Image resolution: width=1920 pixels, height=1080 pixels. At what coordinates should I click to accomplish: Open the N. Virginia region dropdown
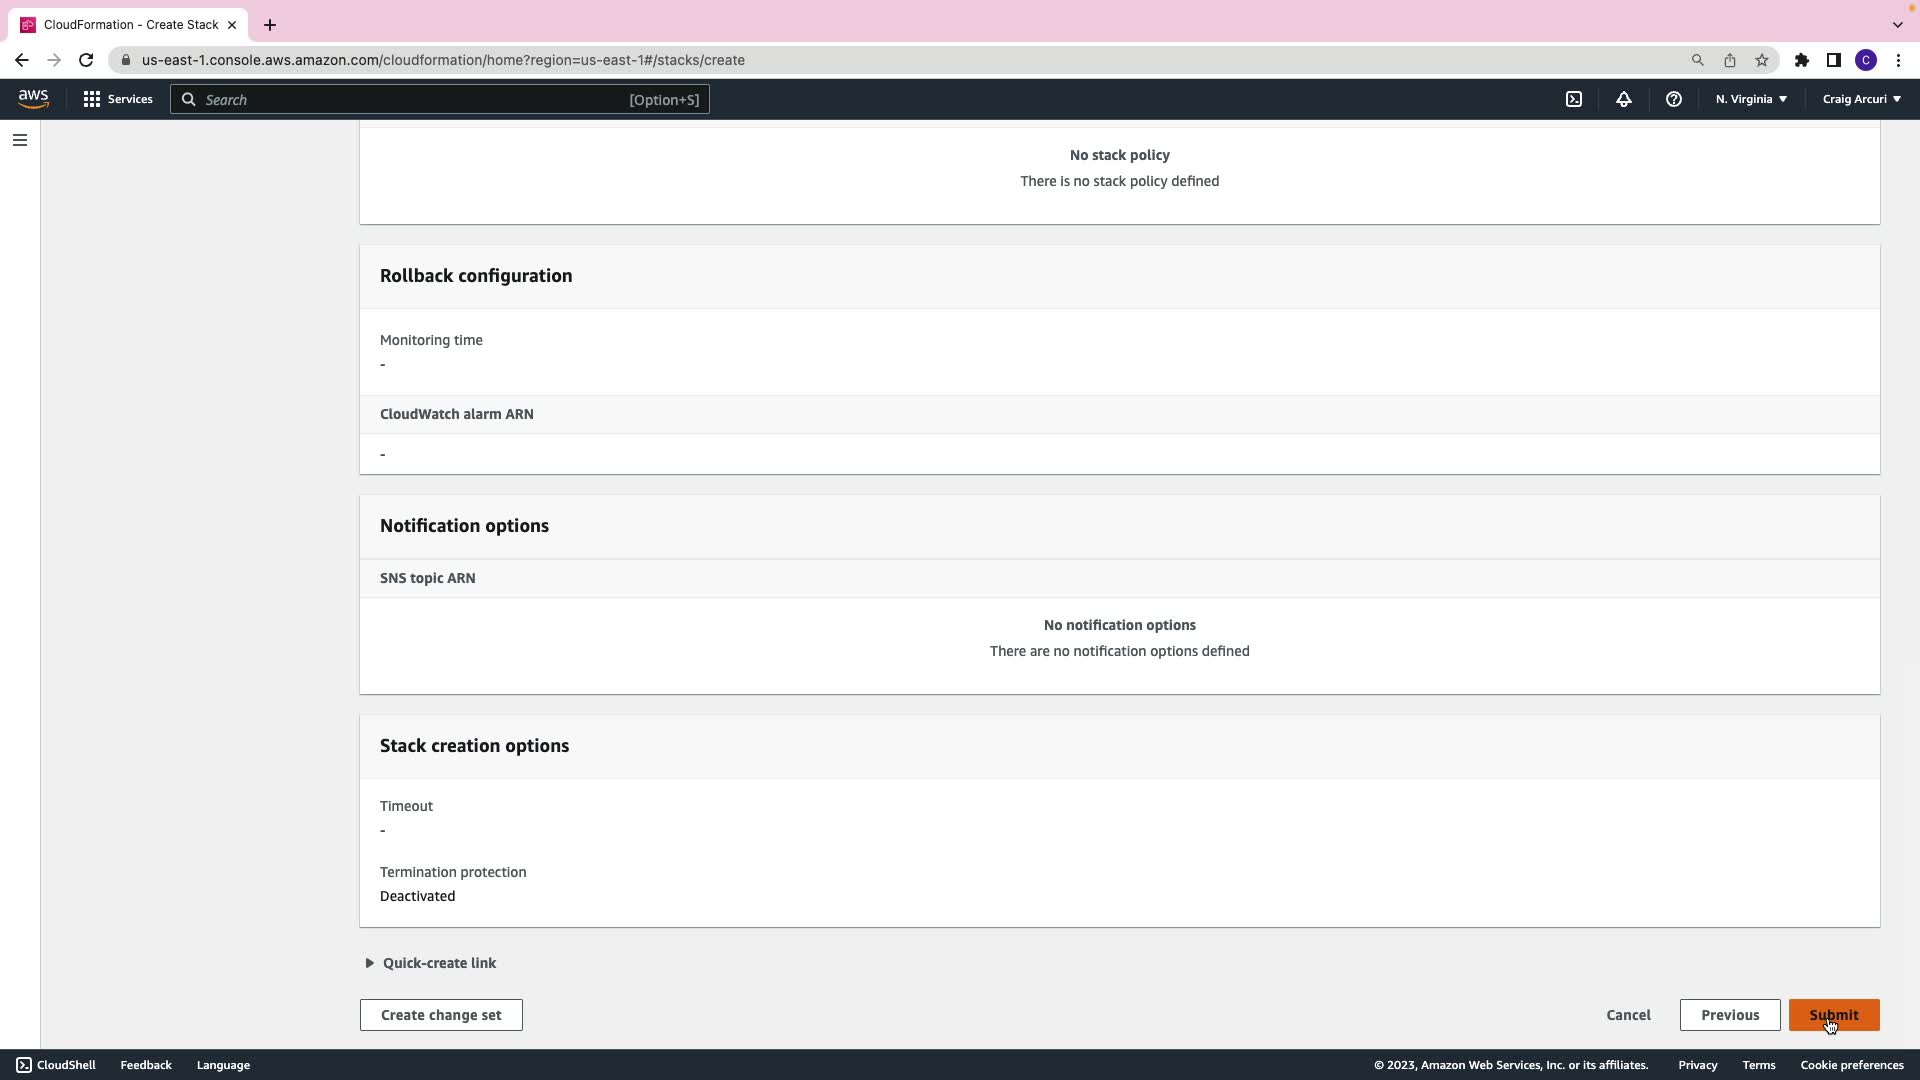(1751, 99)
